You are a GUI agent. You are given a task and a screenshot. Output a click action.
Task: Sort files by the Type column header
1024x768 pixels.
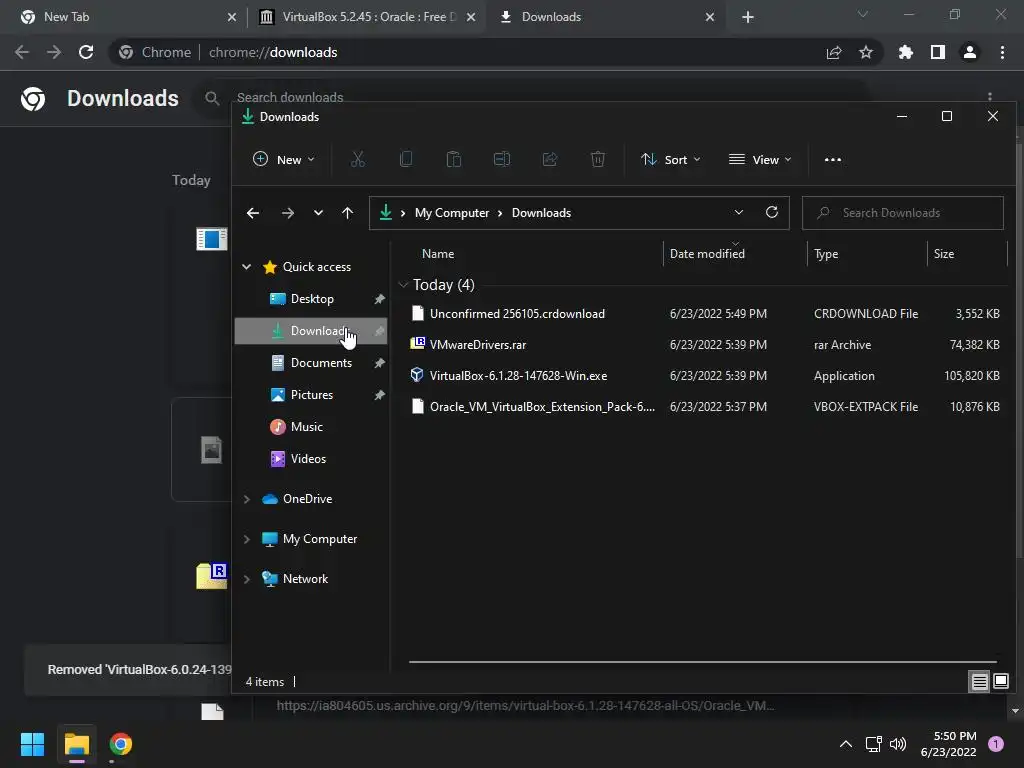(826, 253)
